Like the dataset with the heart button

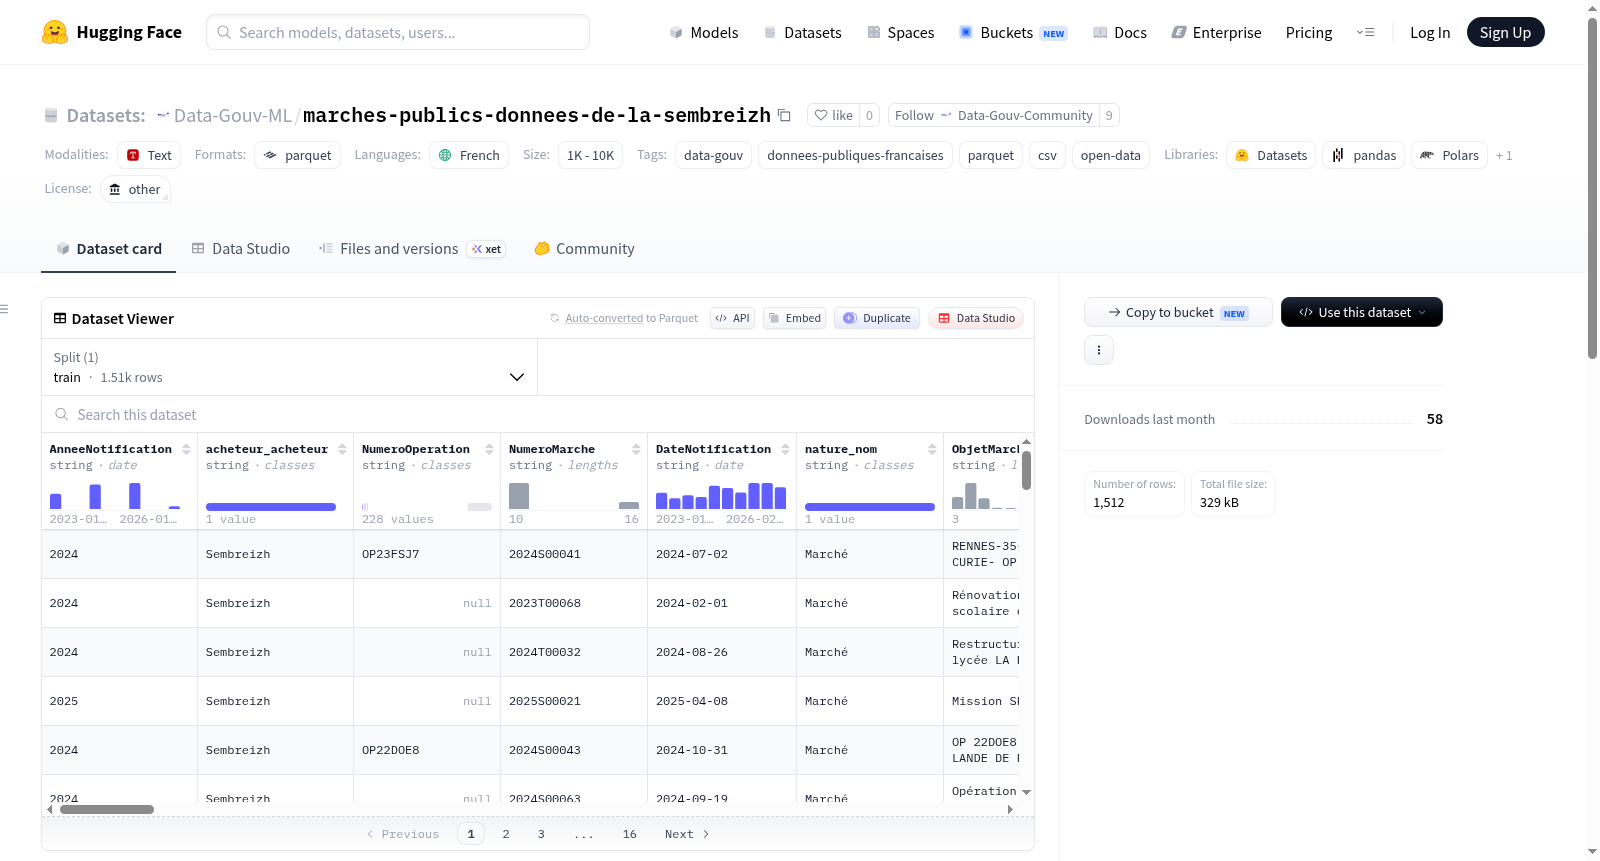click(833, 115)
